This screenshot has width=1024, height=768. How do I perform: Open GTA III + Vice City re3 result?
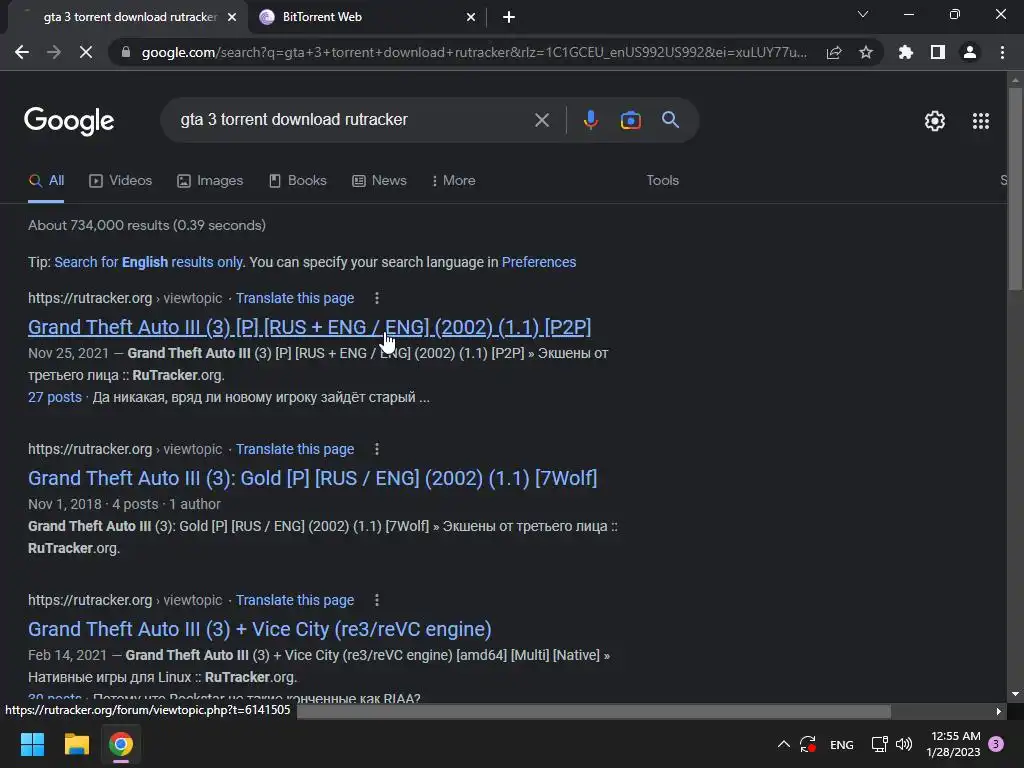click(259, 629)
